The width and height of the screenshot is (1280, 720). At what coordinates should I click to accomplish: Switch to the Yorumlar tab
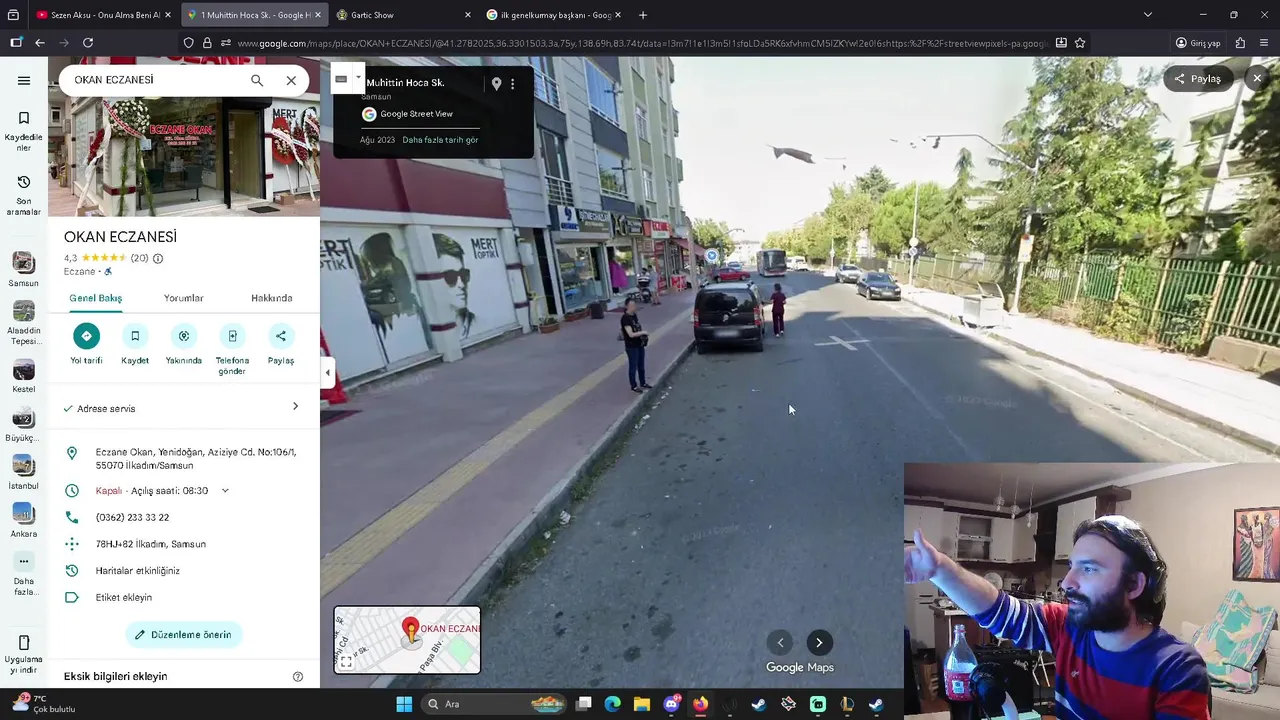point(184,298)
